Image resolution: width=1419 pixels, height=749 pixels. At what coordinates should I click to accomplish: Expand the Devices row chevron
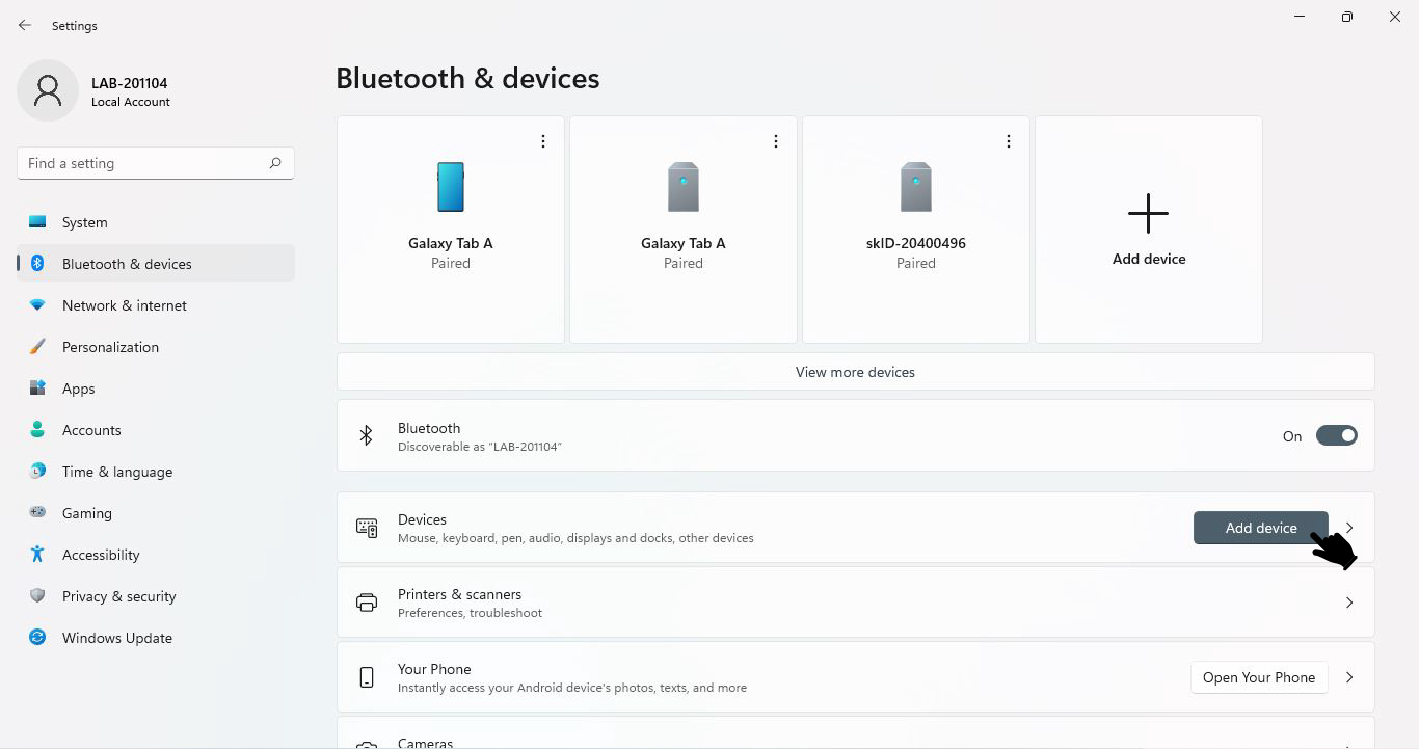pos(1349,527)
